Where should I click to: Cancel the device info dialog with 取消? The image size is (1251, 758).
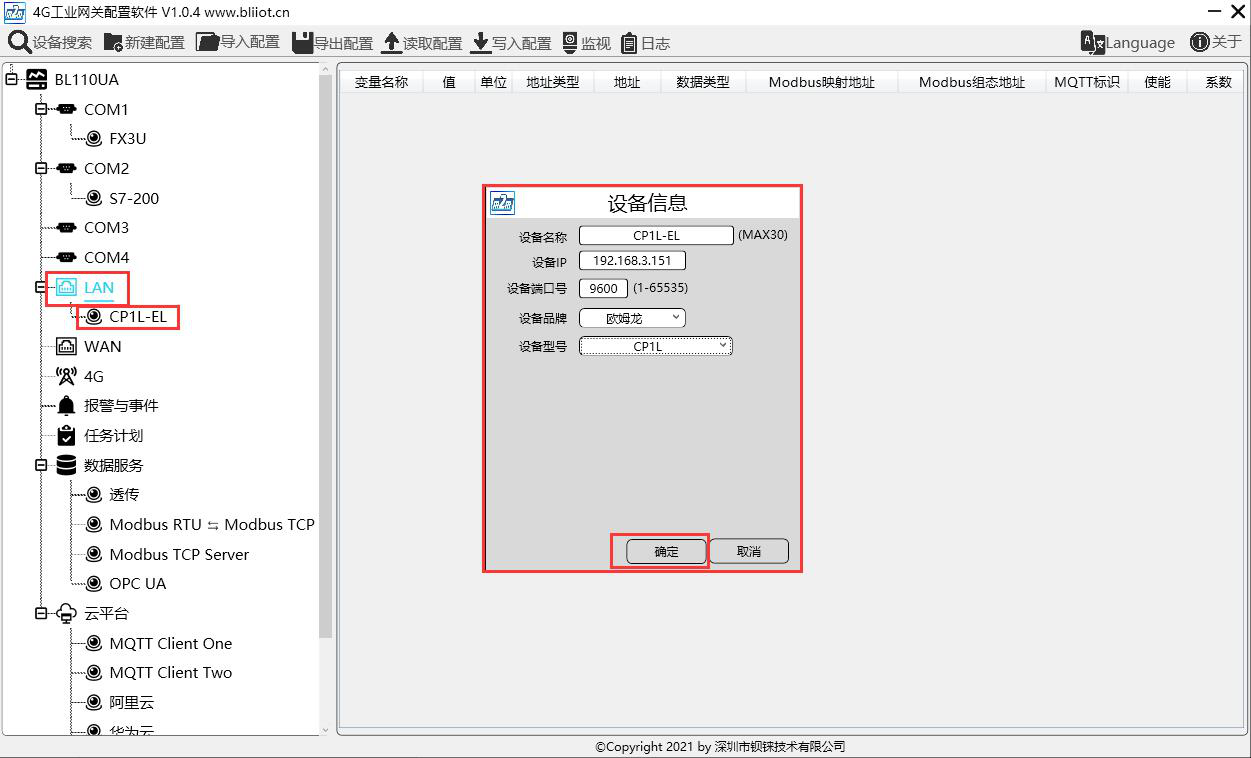coord(748,551)
